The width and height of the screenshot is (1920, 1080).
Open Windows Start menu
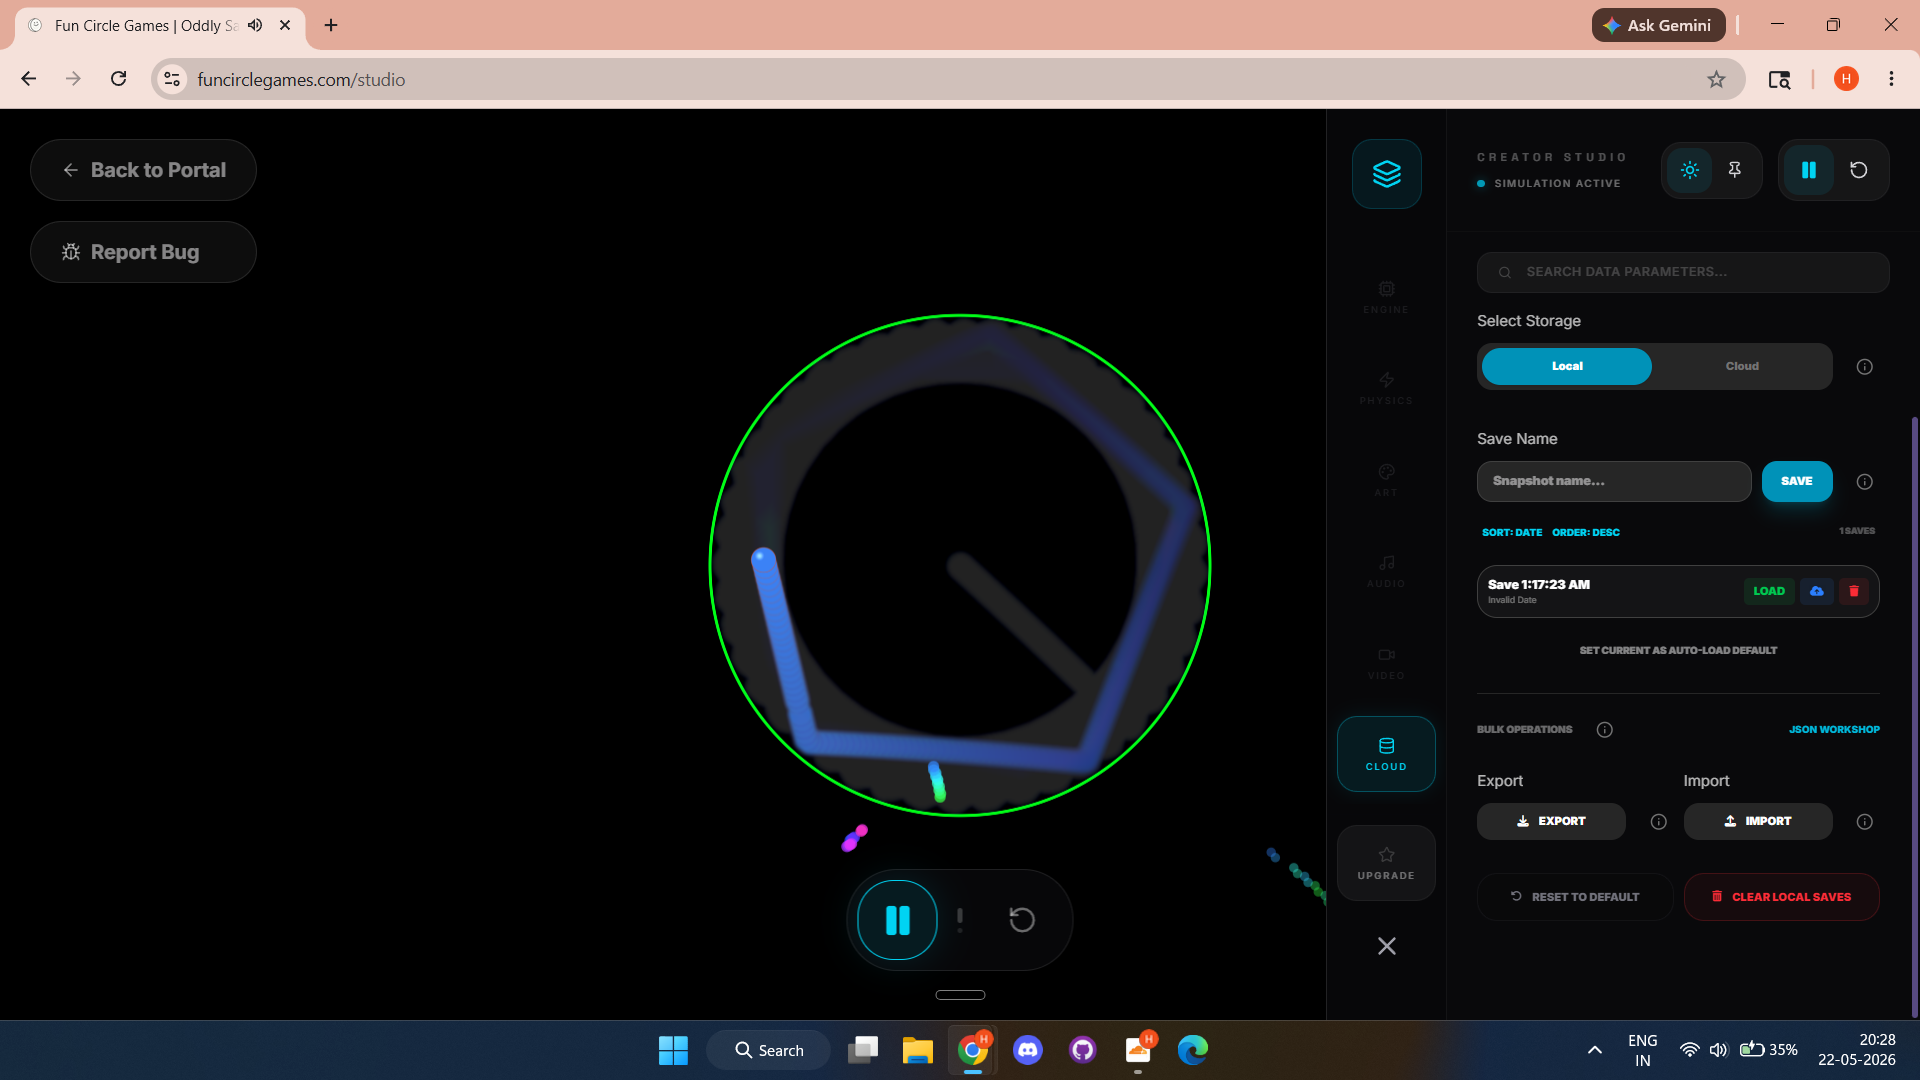673,1050
